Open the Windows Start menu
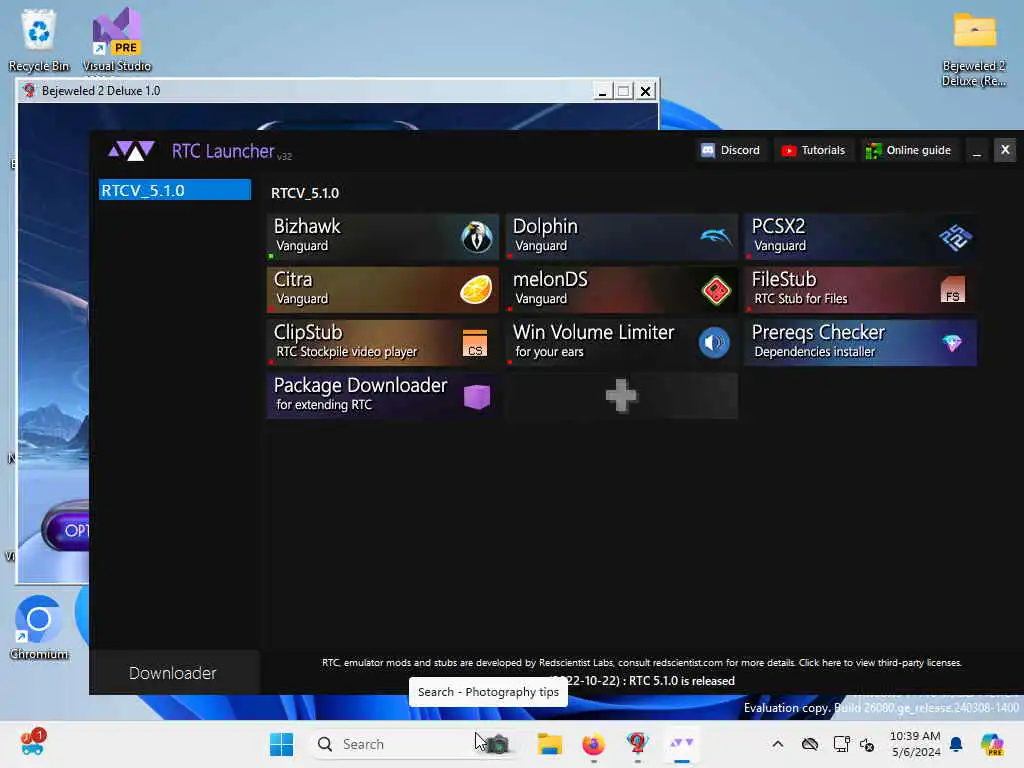Screen dimensions: 1024x768 (x=281, y=744)
